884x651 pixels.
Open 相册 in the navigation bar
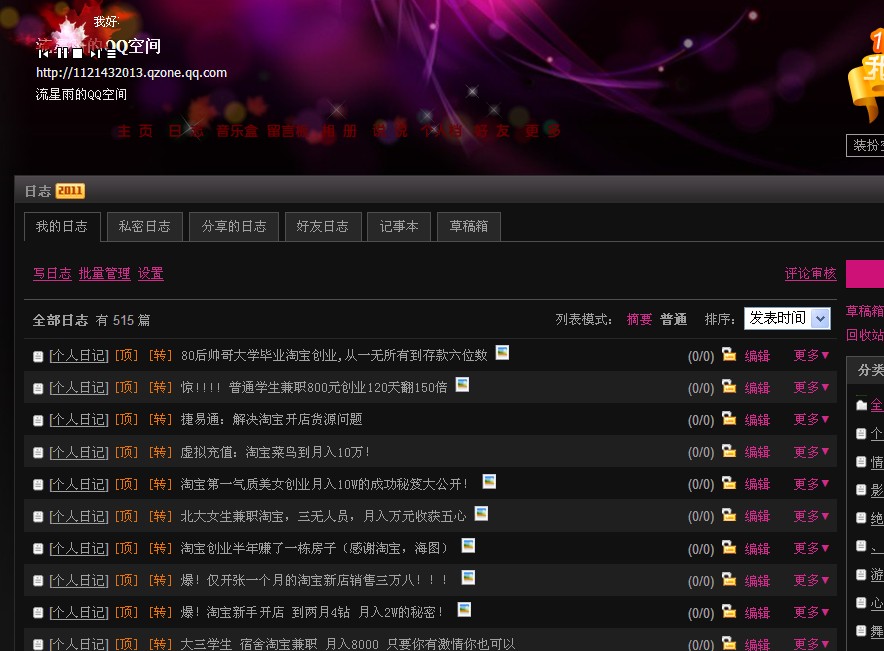[339, 131]
